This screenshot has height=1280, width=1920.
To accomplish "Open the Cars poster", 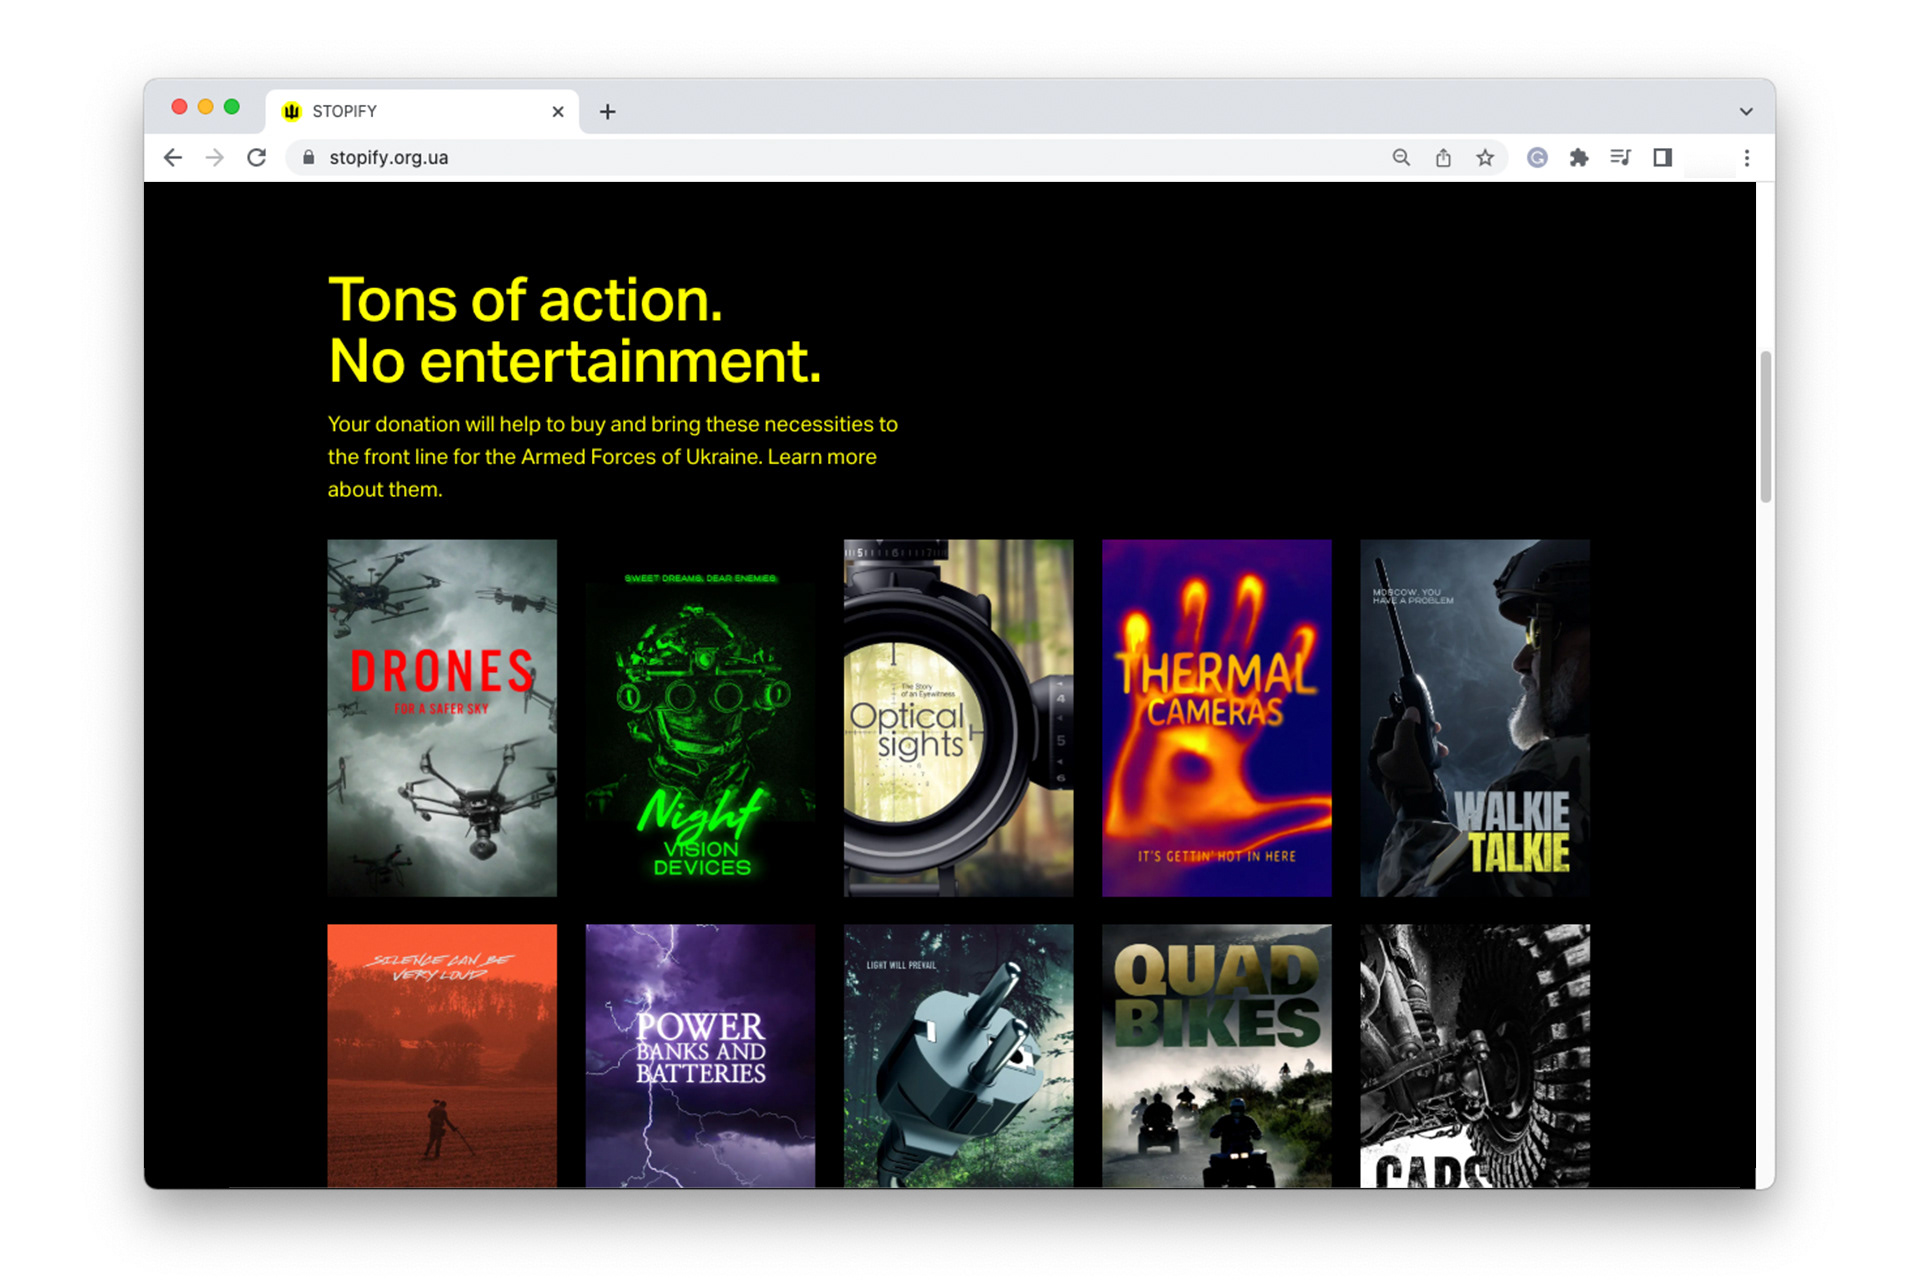I will (x=1475, y=1056).
